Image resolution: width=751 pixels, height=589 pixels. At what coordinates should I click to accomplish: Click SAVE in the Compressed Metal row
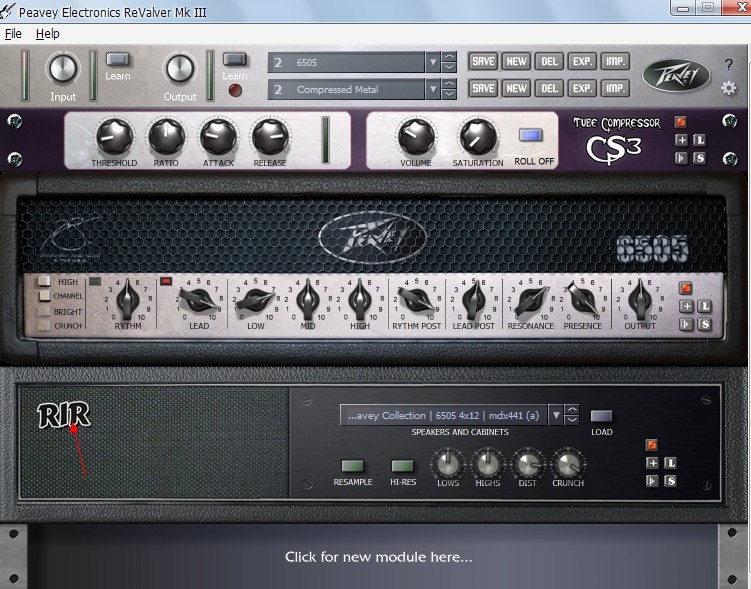[483, 88]
